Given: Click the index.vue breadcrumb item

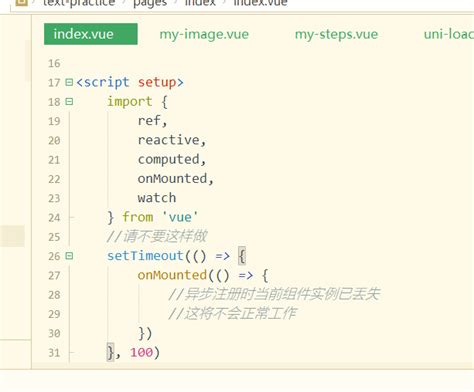Looking at the screenshot, I should tap(260, 3).
